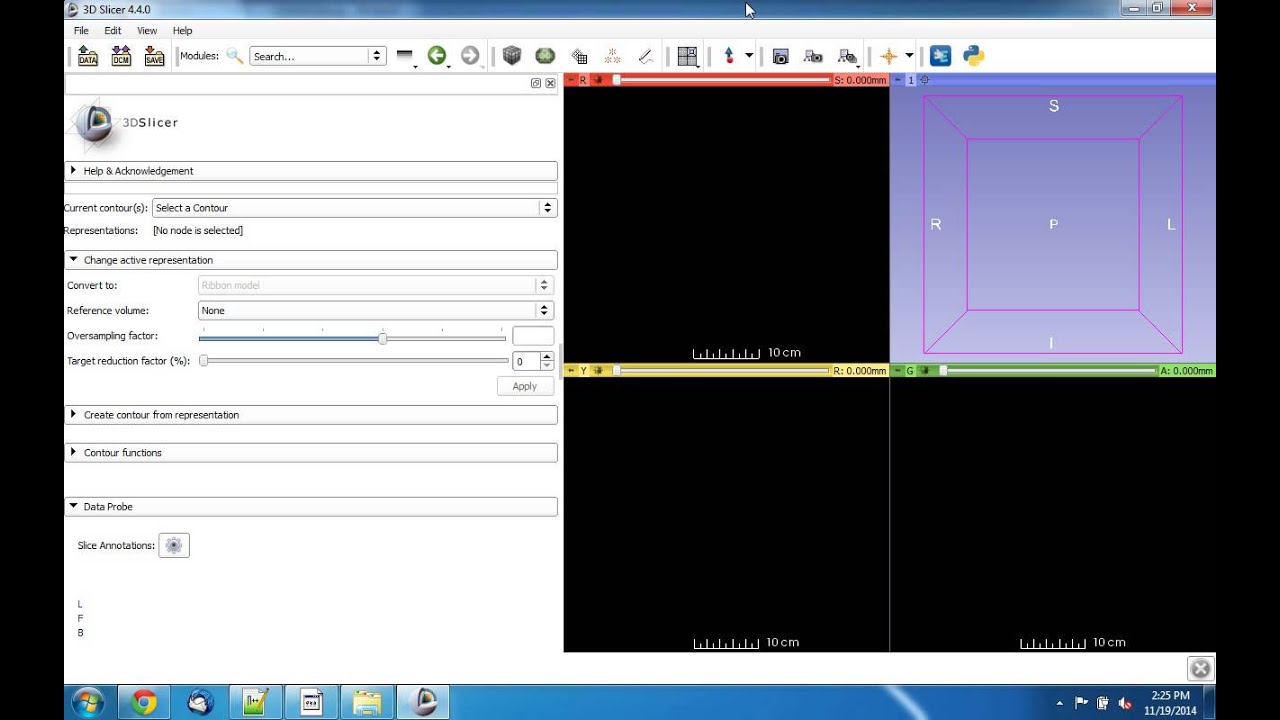Toggle the red slice view pin

pos(570,80)
